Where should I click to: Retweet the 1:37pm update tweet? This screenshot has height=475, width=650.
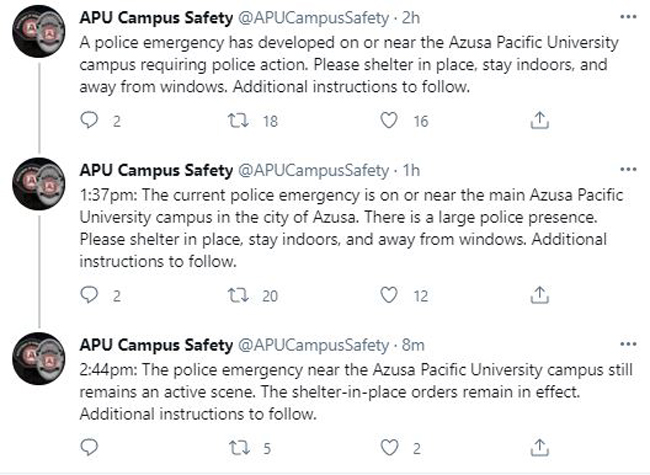(239, 296)
